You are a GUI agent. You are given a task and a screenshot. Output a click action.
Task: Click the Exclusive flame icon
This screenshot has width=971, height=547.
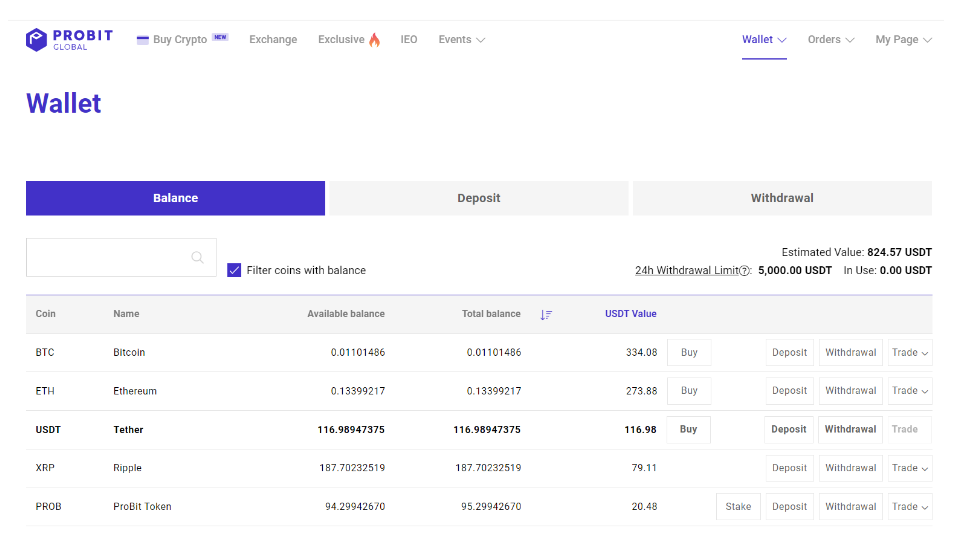375,40
